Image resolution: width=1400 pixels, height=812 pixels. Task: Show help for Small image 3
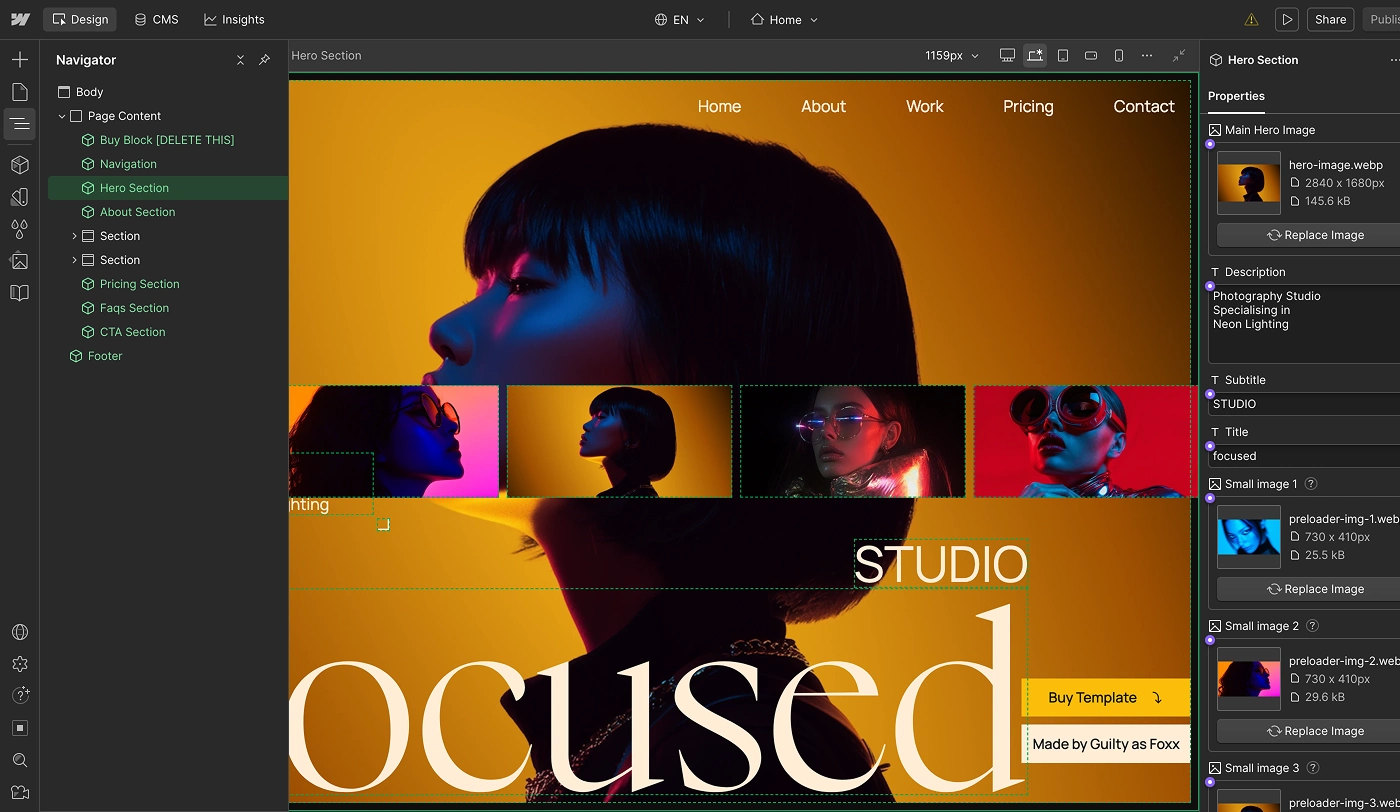pyautogui.click(x=1313, y=768)
